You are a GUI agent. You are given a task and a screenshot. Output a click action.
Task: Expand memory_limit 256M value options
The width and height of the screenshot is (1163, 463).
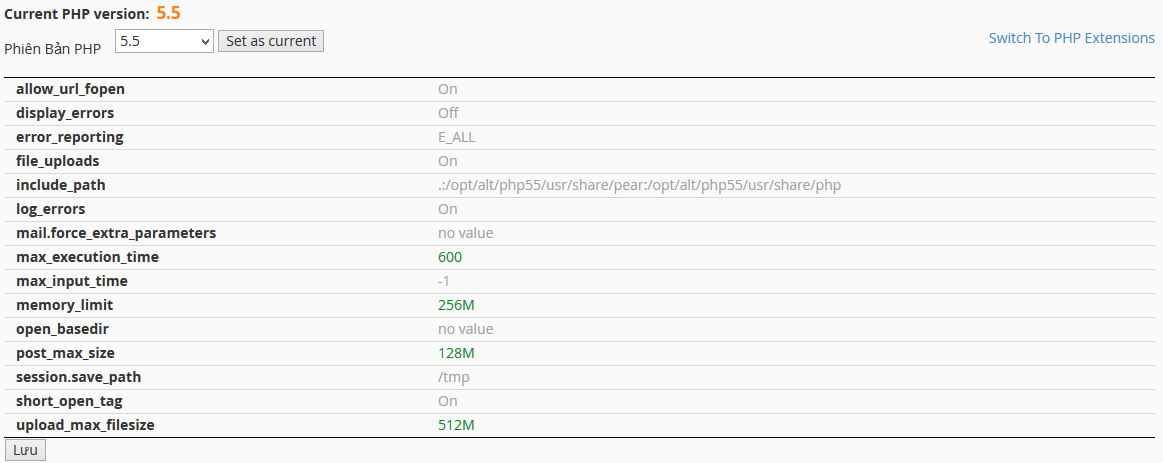coord(455,305)
